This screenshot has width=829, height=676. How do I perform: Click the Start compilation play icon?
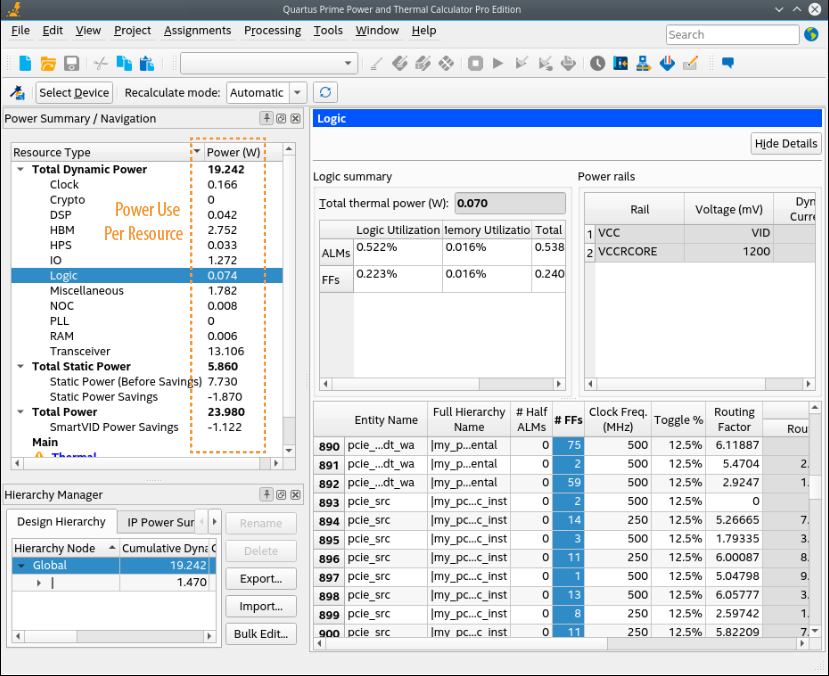click(x=498, y=63)
